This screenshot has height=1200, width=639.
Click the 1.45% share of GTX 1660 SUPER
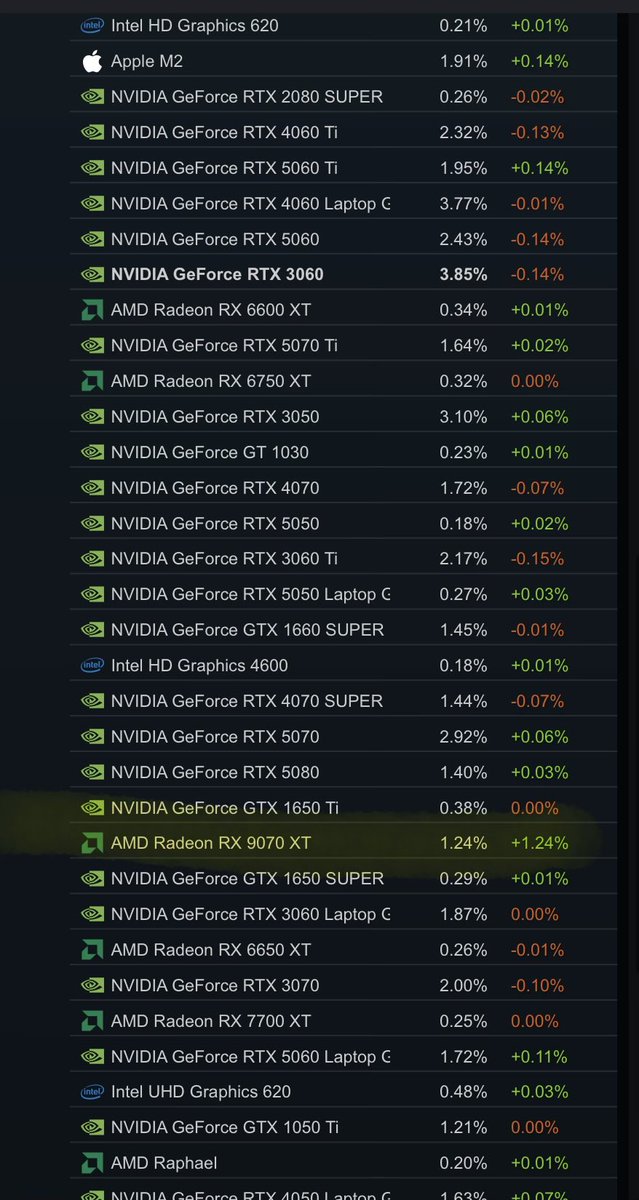pyautogui.click(x=464, y=631)
